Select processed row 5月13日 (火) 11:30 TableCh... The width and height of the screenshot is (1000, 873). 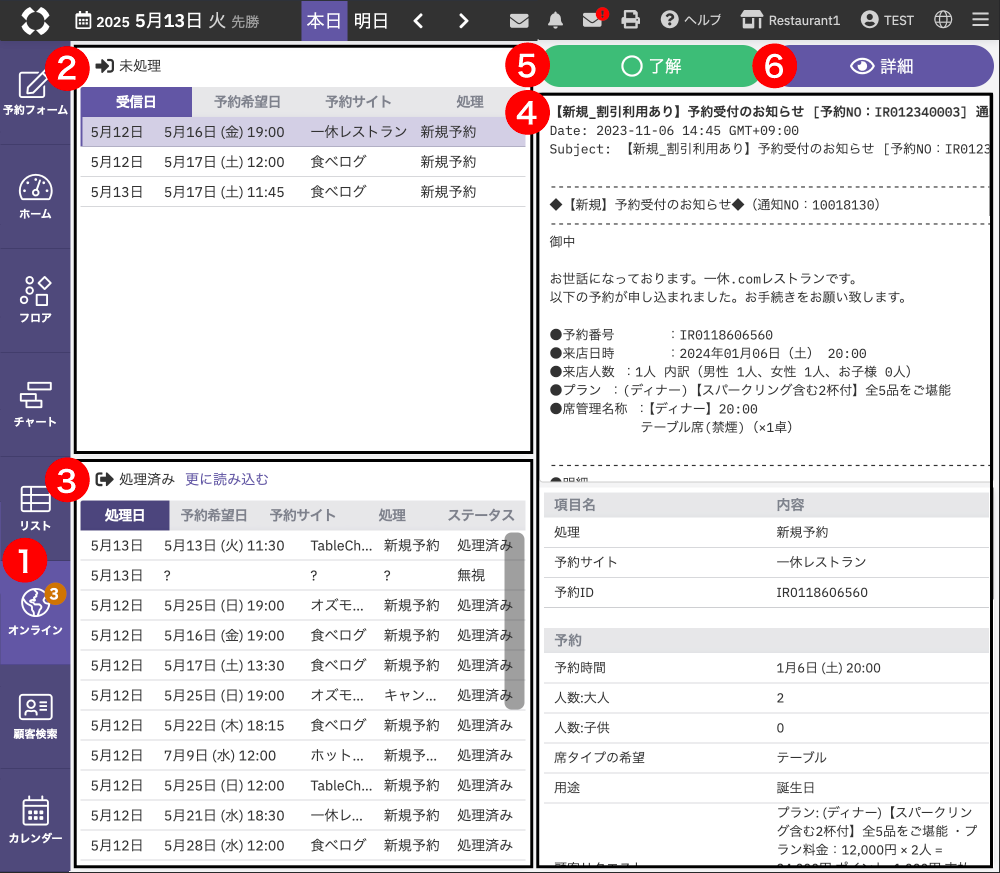pos(303,545)
